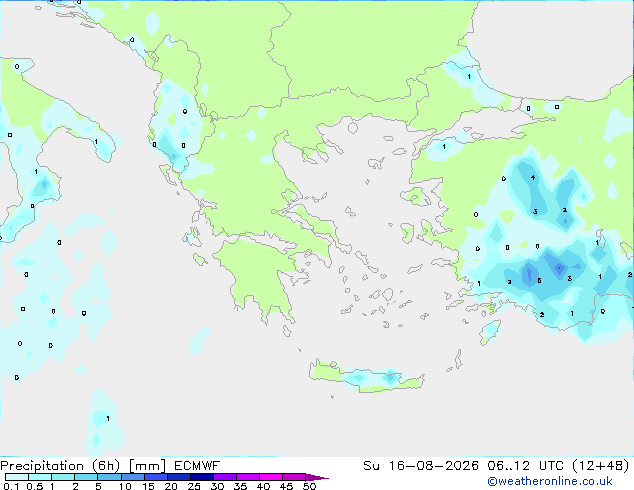Select the 2–5 mm legend swatch
The width and height of the screenshot is (634, 490).
(x=86, y=477)
